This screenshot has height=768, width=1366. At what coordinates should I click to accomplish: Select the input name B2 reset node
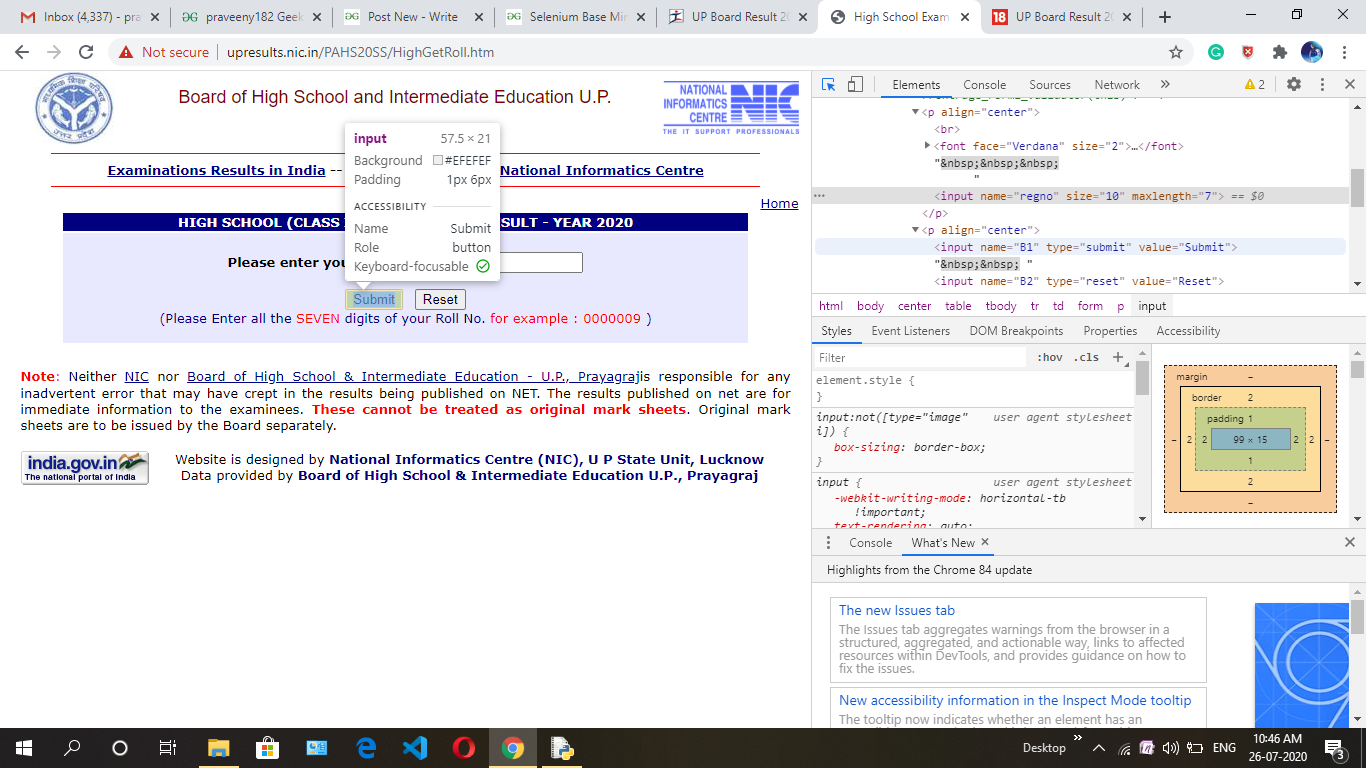1079,281
